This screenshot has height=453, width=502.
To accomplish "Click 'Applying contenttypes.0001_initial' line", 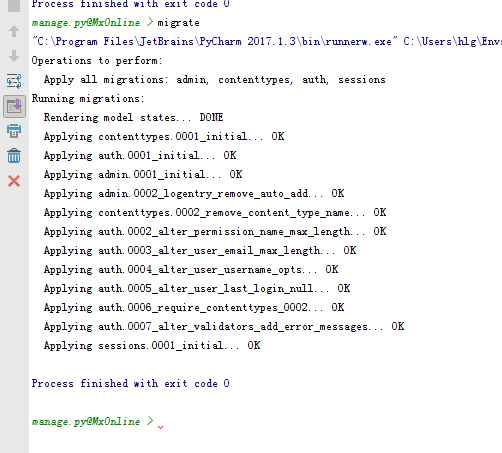I will point(164,137).
